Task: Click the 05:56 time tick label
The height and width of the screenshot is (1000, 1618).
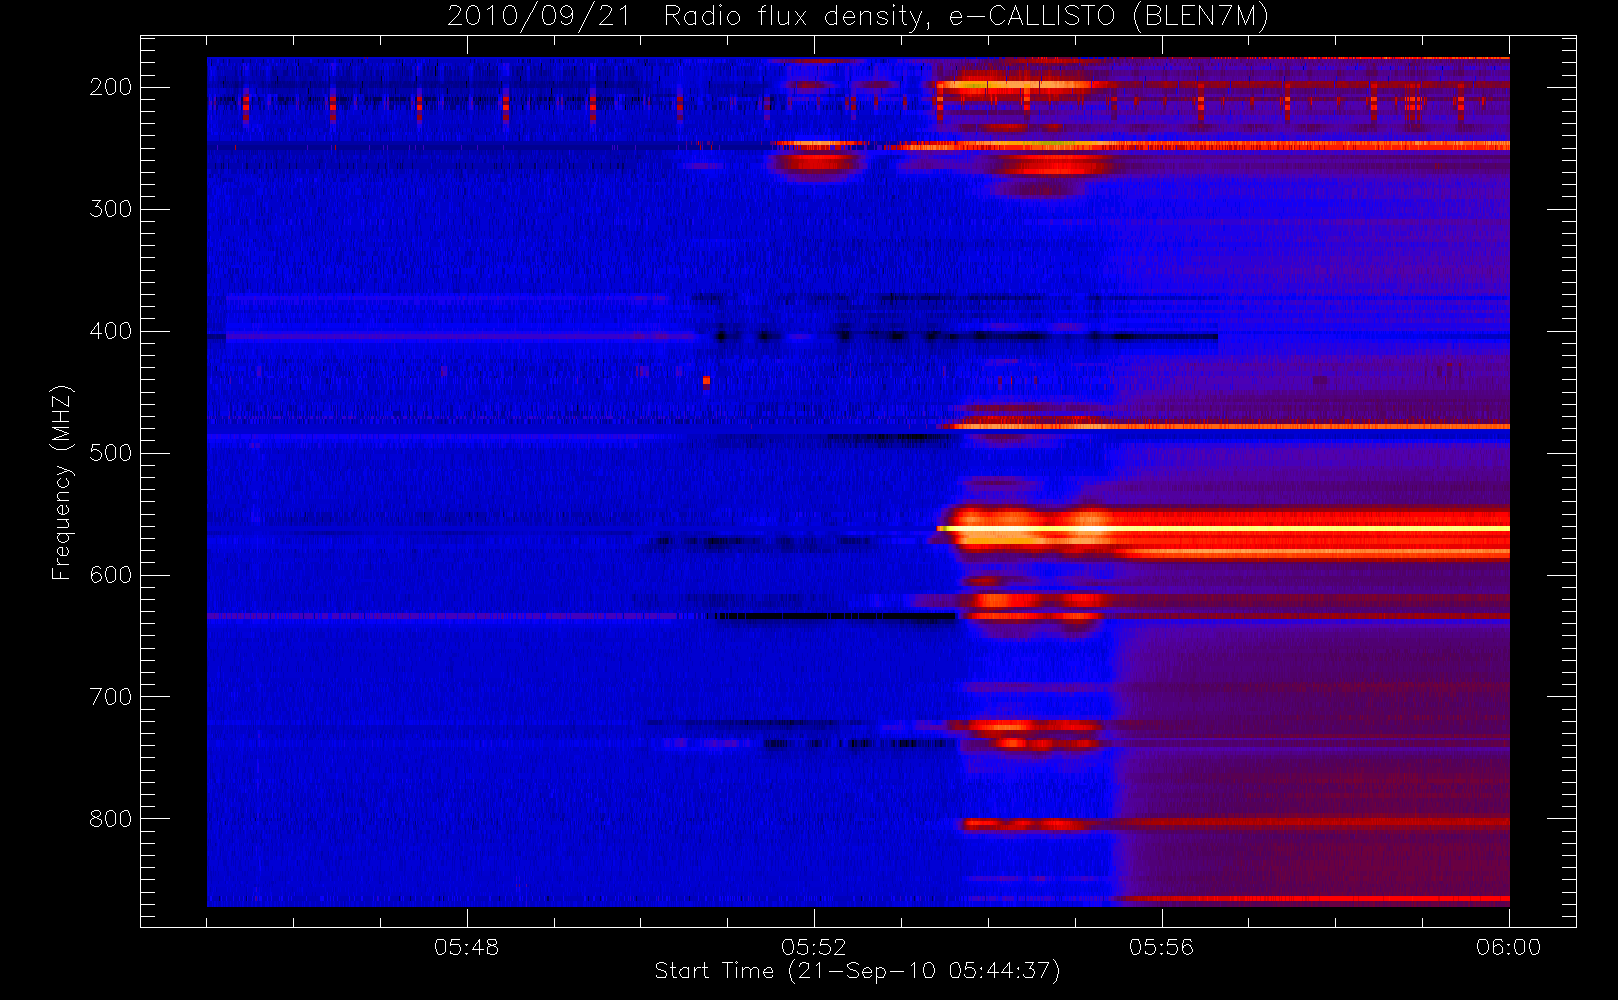Action: (x=1161, y=947)
